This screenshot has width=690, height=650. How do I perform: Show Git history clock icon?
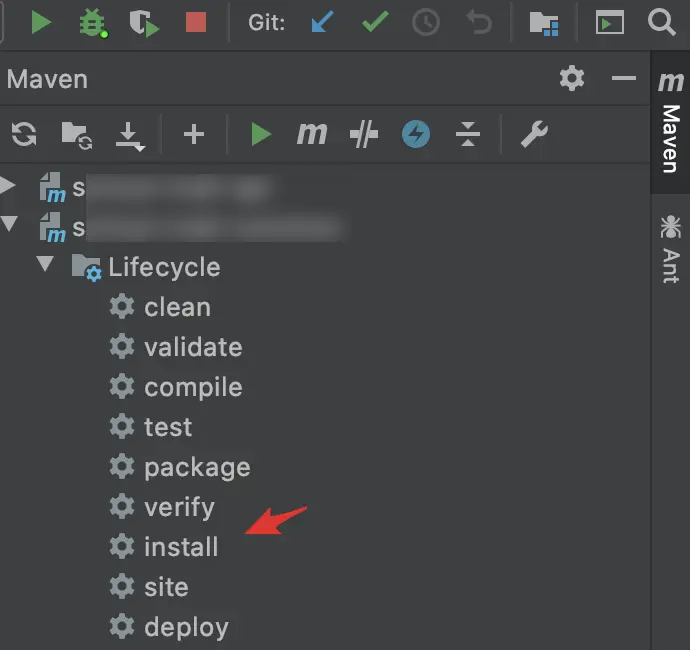coord(426,22)
